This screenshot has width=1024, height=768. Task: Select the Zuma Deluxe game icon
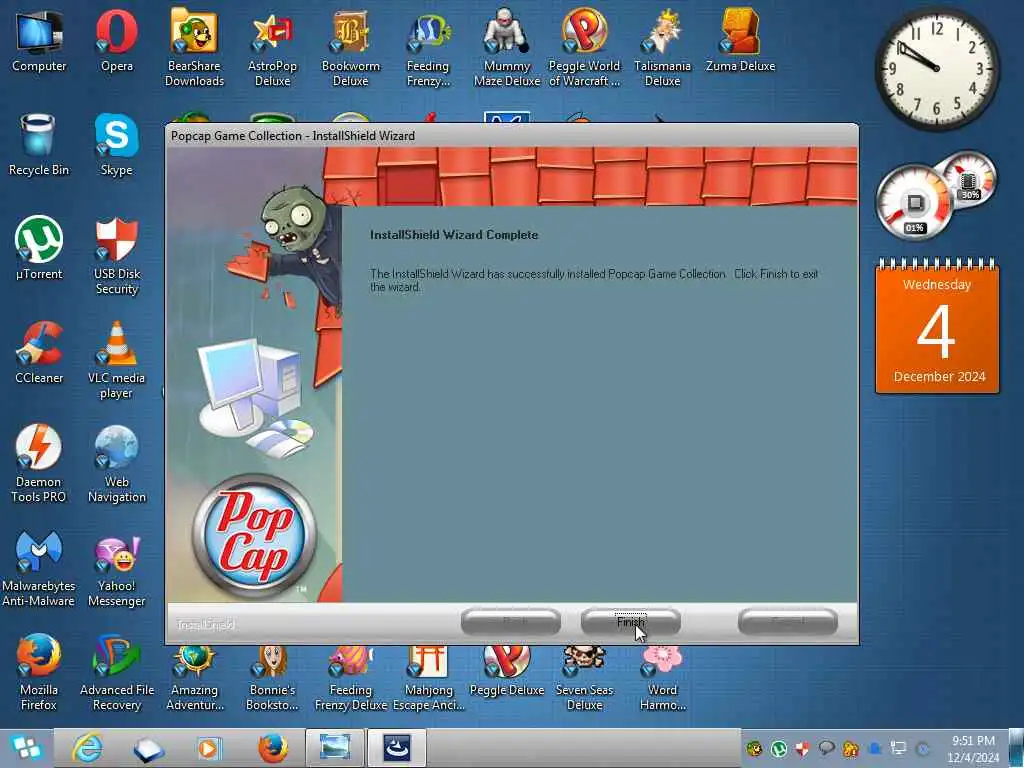[740, 41]
